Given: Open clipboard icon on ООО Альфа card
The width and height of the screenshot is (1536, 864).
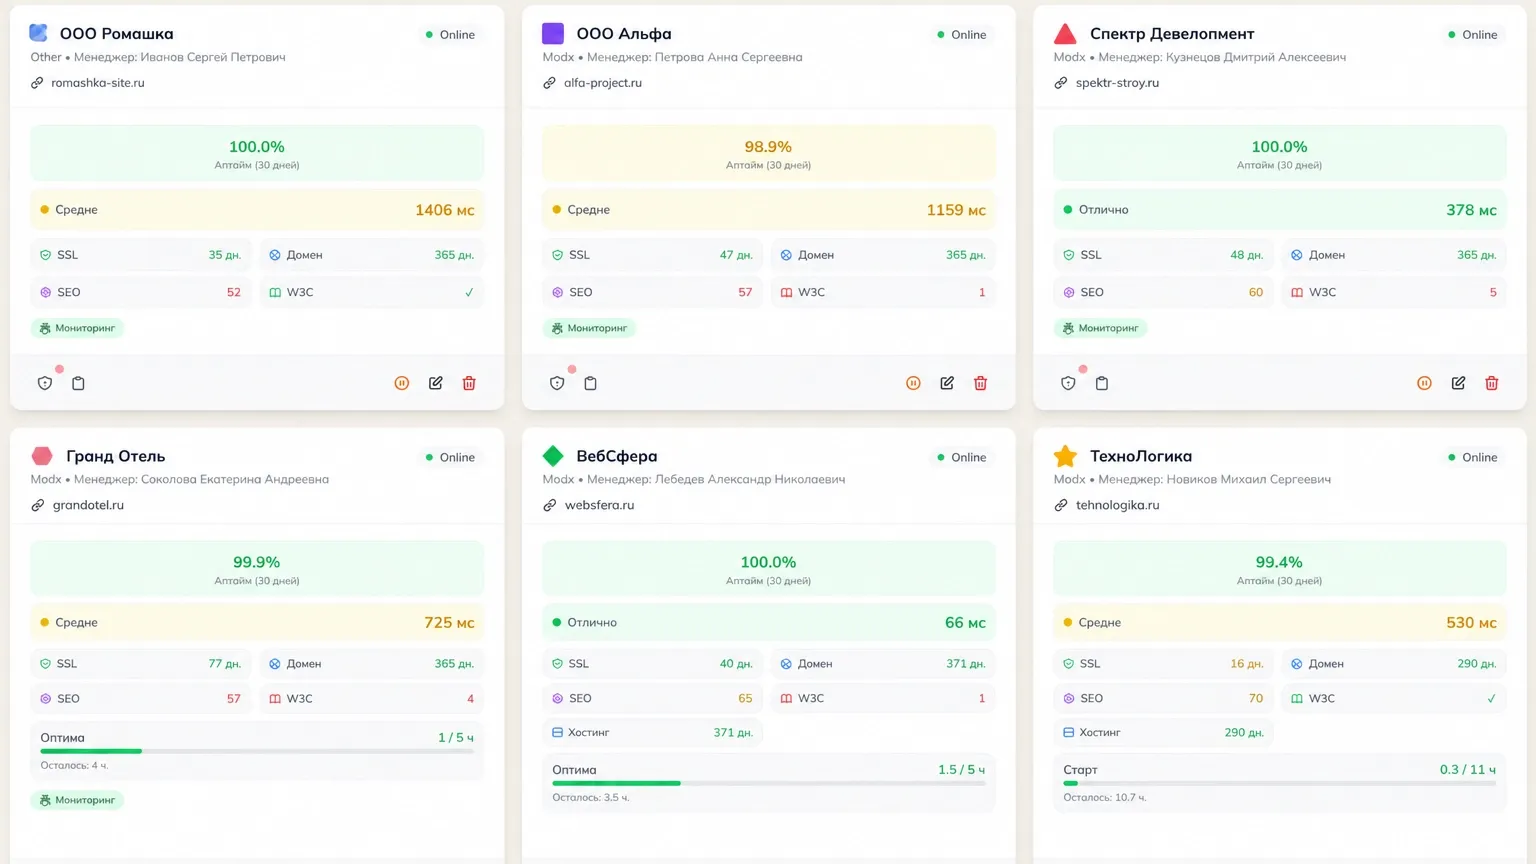Looking at the screenshot, I should pyautogui.click(x=590, y=383).
